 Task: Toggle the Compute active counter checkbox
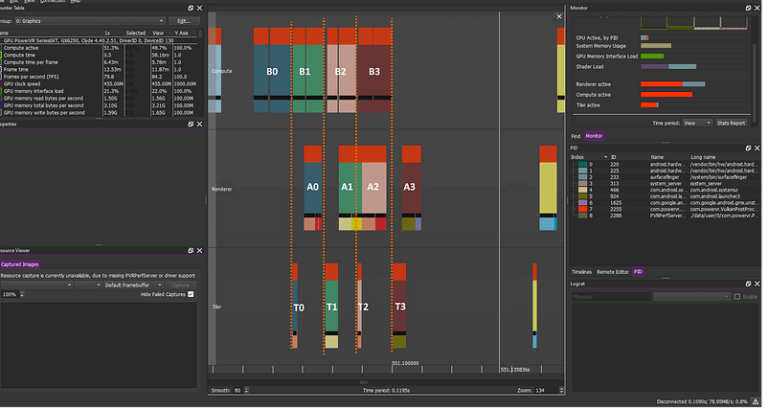[x=1, y=48]
